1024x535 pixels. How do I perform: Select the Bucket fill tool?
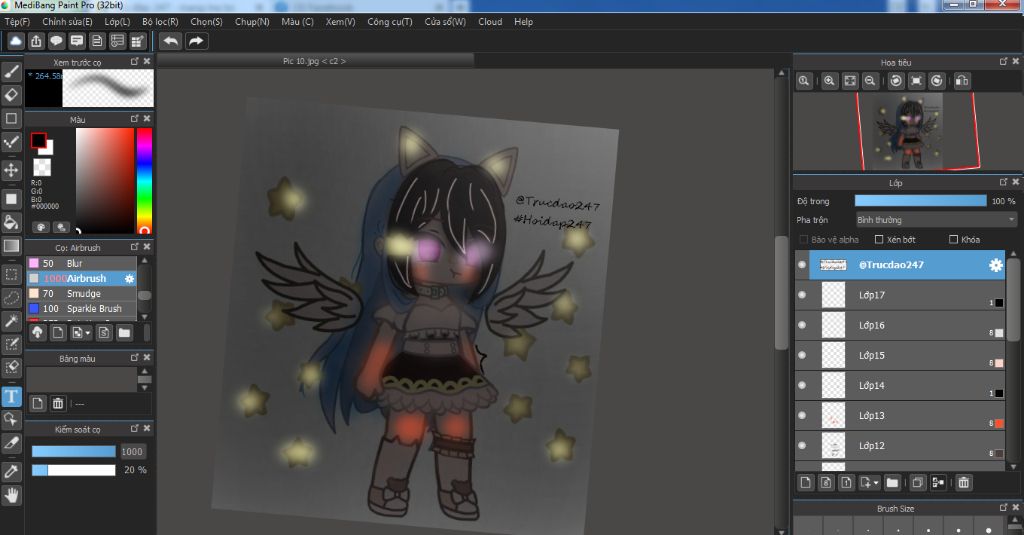click(x=11, y=222)
